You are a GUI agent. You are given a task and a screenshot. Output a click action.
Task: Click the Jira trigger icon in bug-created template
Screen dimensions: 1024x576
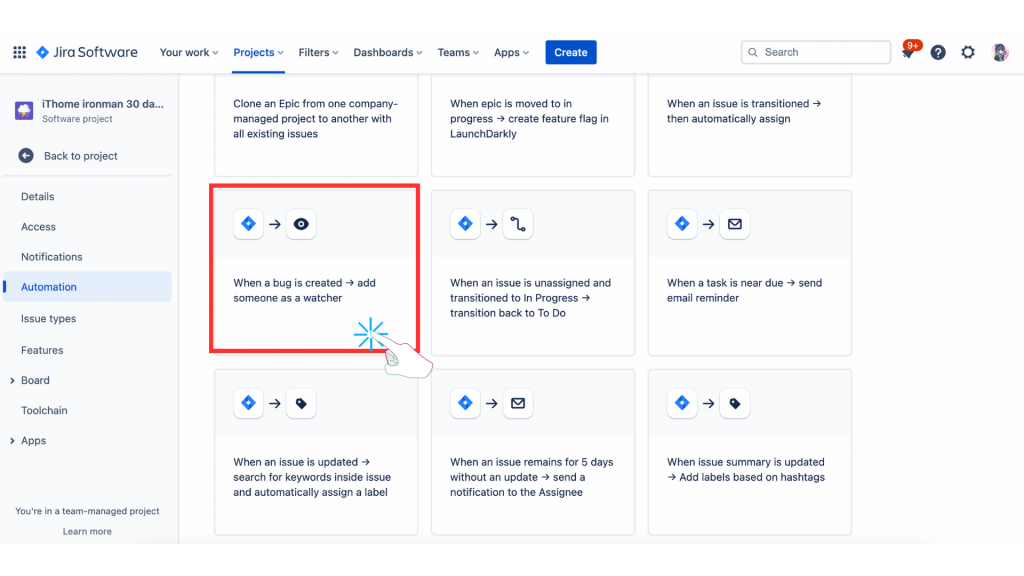[x=248, y=224]
